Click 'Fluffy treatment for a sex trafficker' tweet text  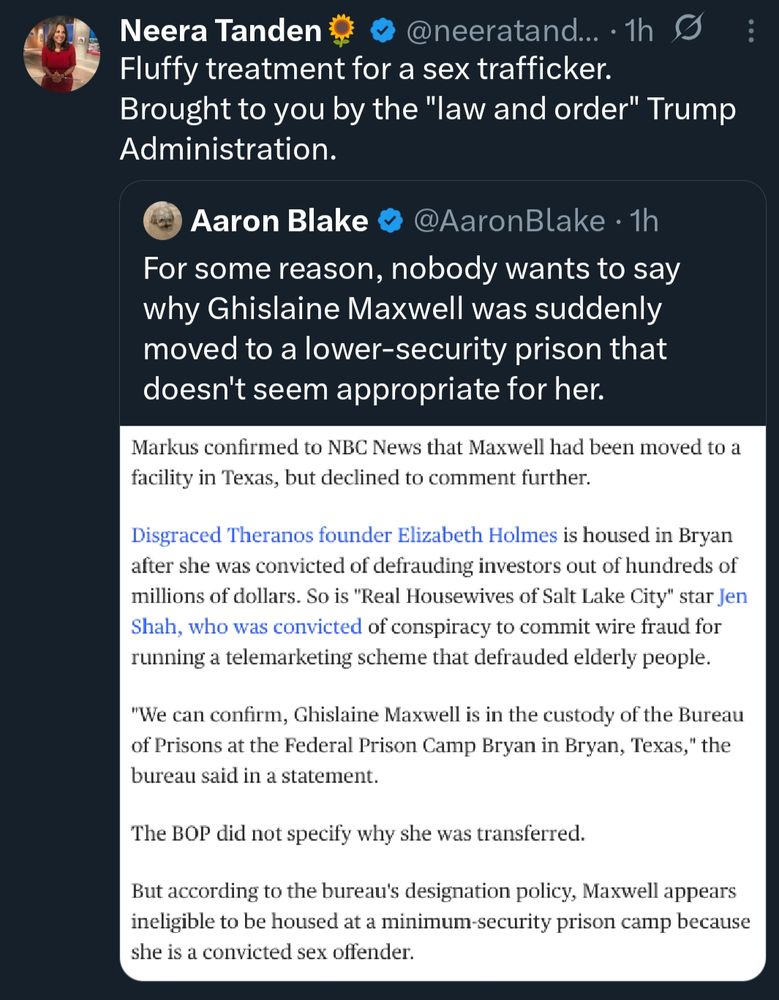point(366,69)
